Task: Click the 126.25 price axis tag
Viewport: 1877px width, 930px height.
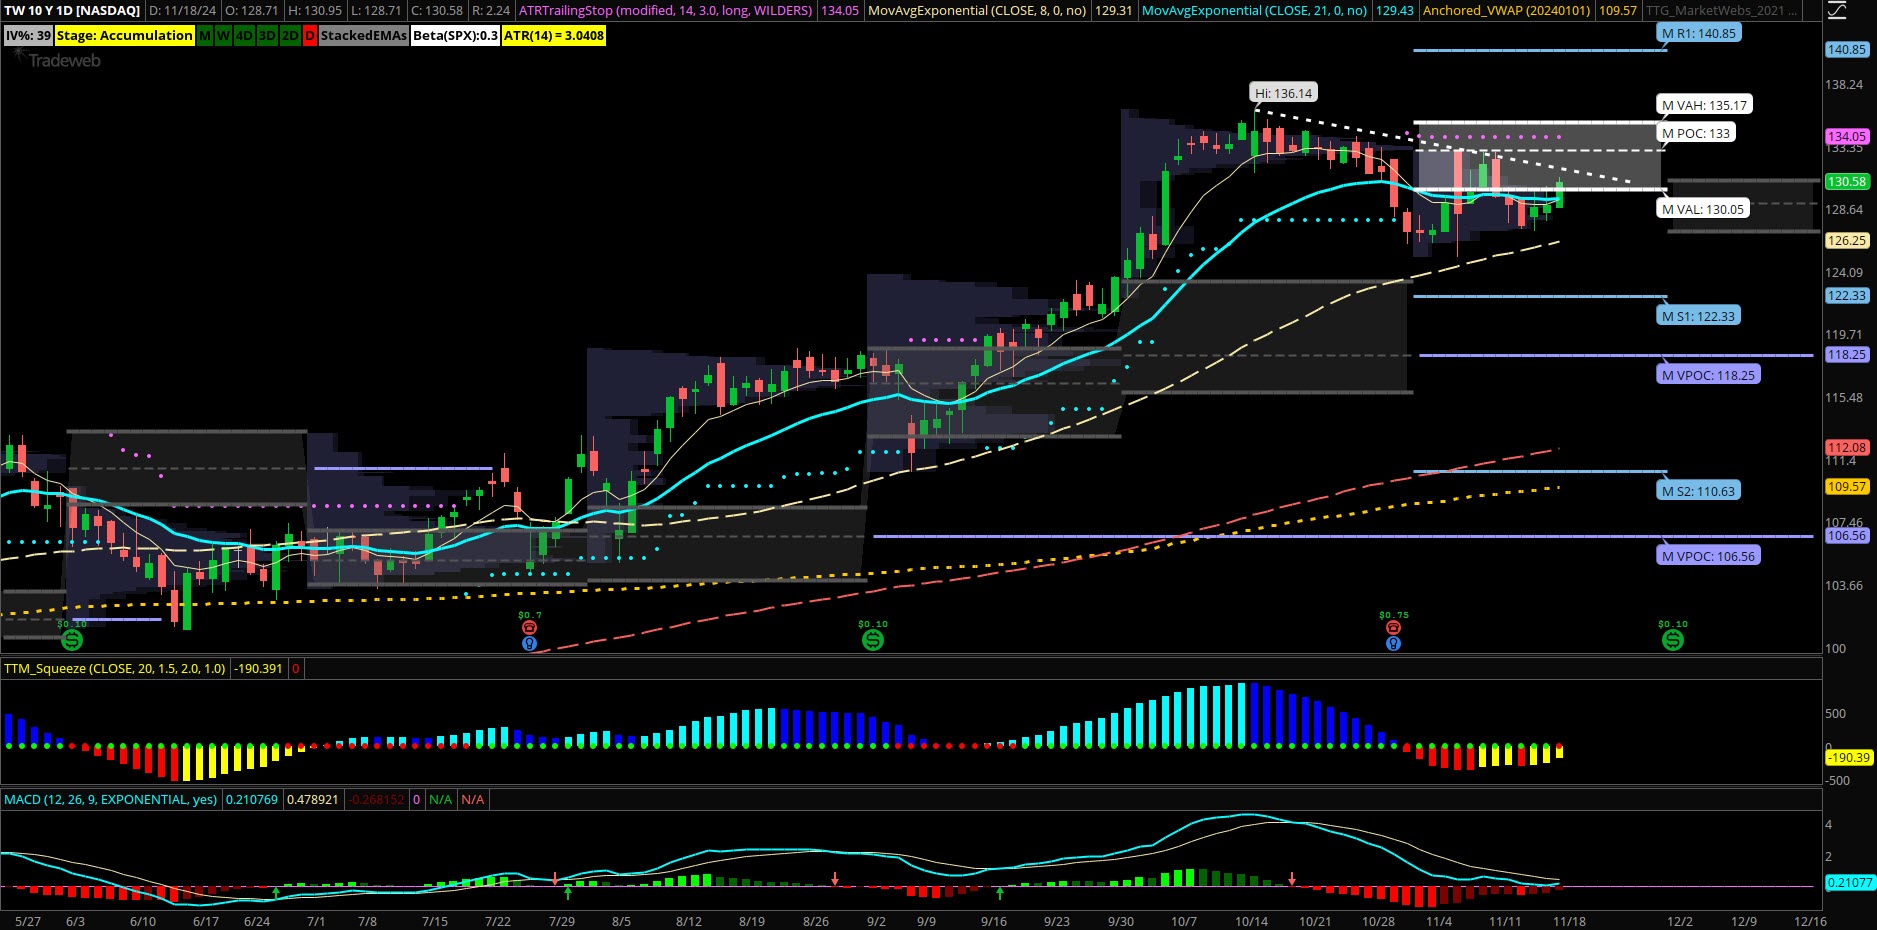Action: point(1847,241)
